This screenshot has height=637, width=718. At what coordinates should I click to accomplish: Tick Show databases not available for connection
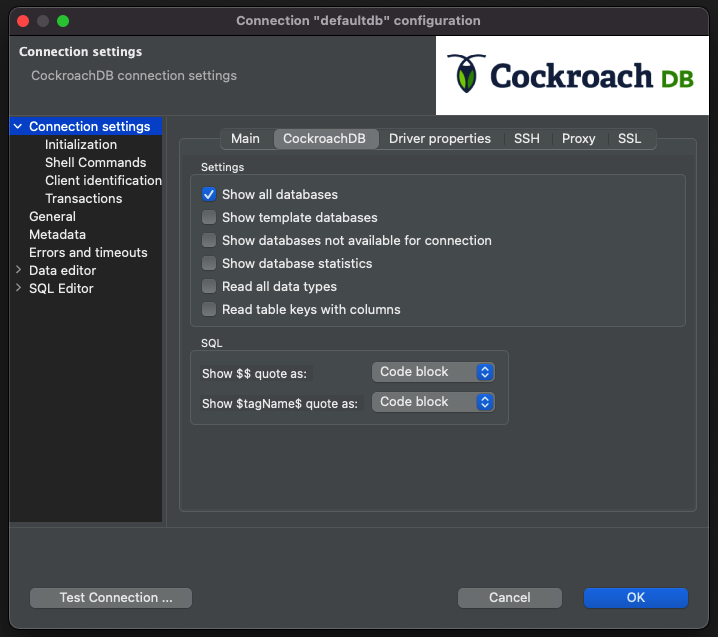209,240
